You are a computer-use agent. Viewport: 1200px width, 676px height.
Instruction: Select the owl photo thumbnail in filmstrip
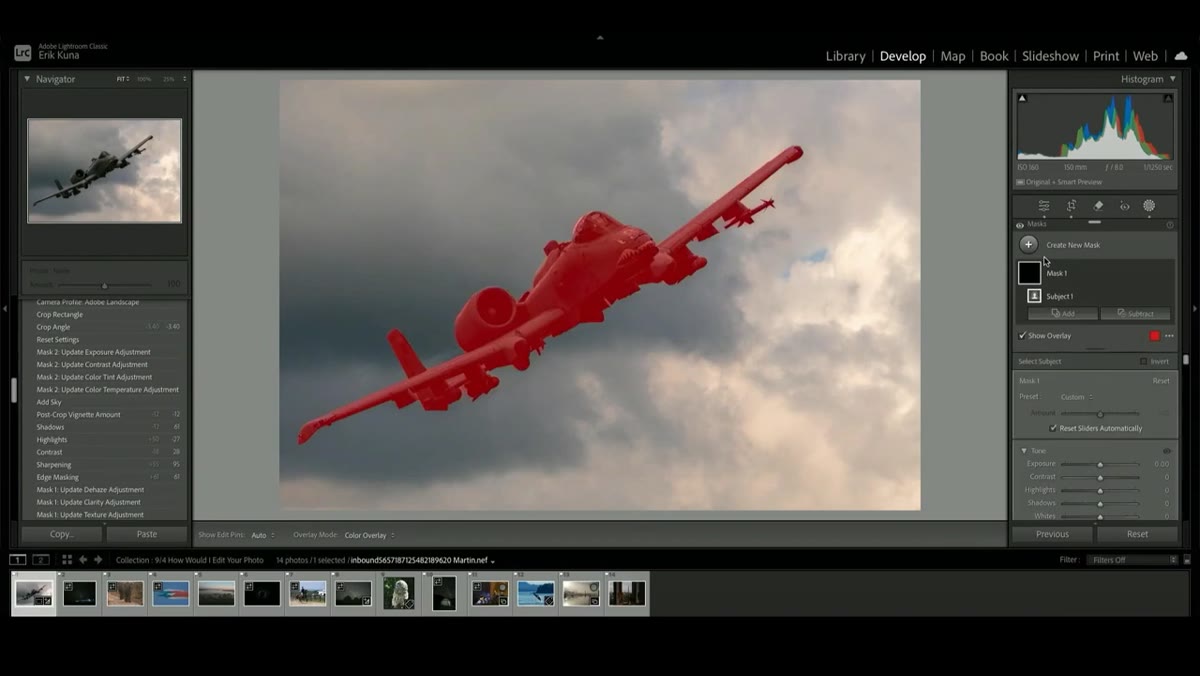[x=399, y=593]
